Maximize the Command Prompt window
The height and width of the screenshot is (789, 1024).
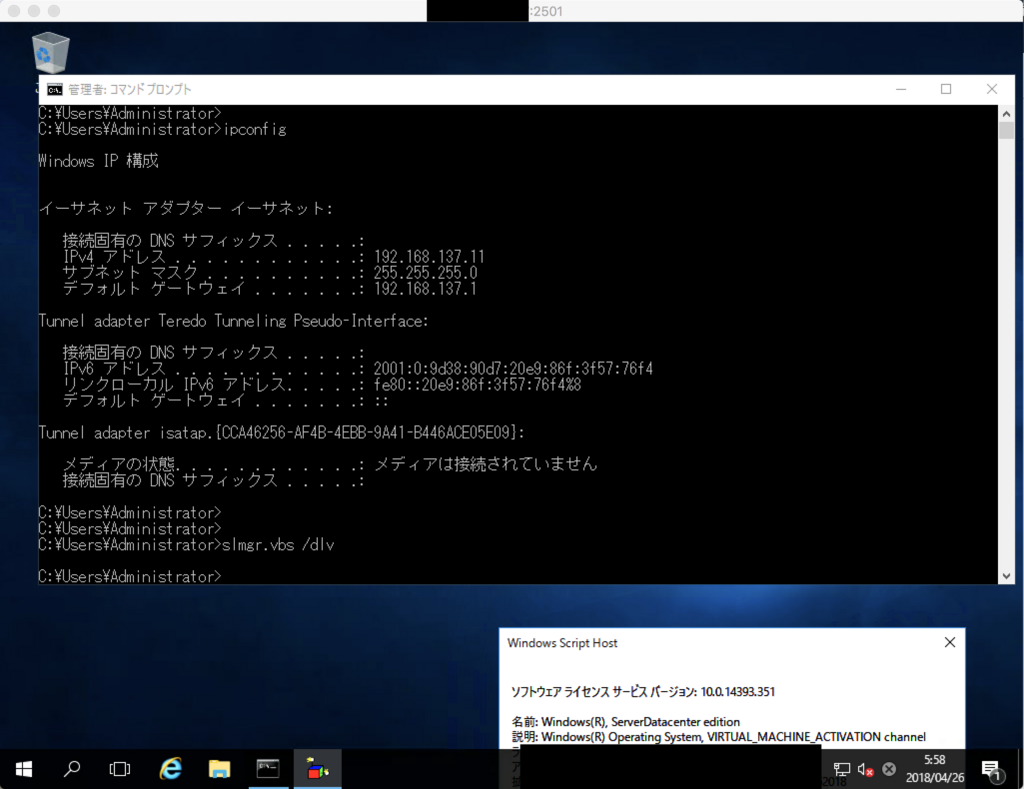click(946, 89)
